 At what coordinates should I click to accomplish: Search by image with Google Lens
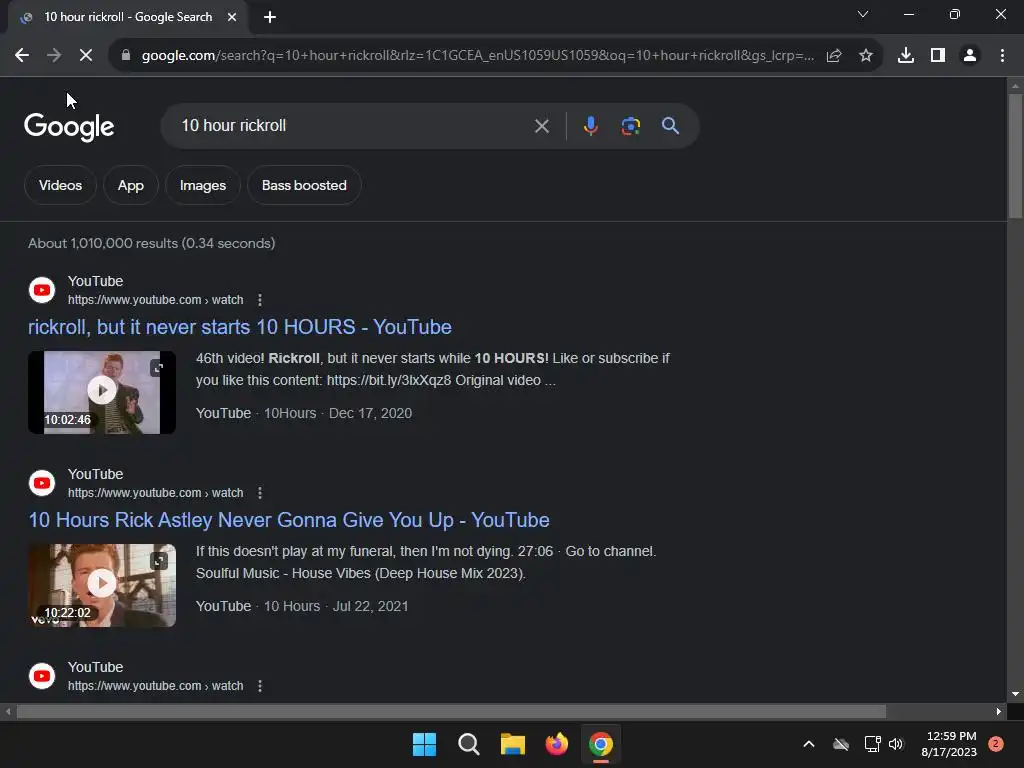[x=631, y=126]
